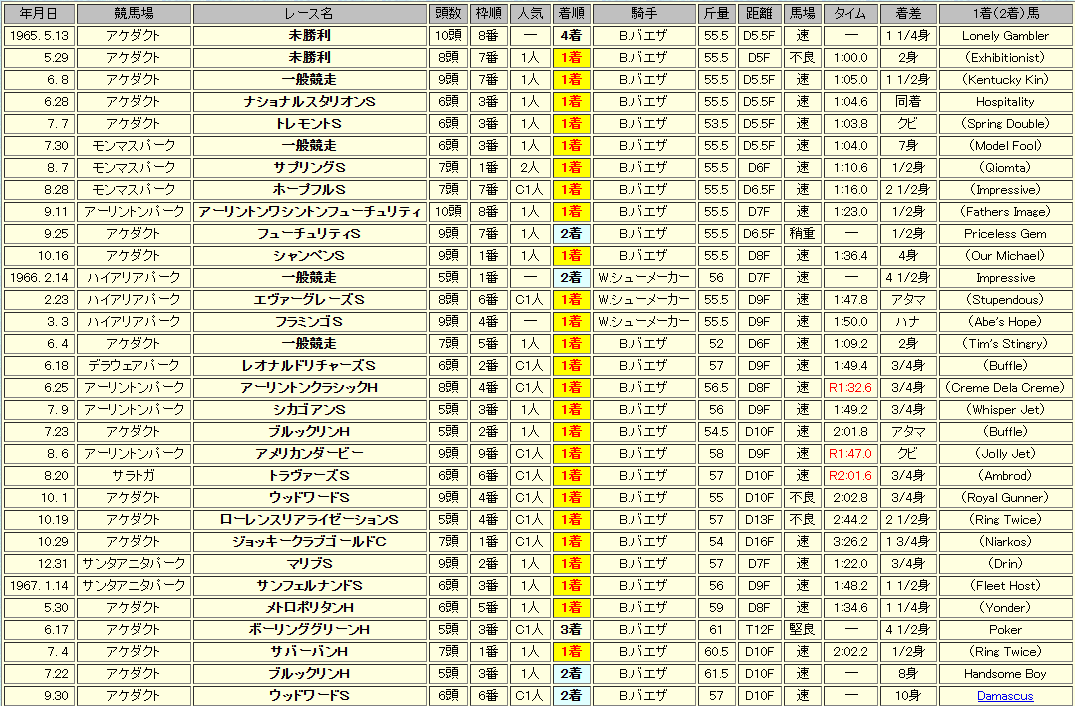Viewport: 1075px width, 706px height.
Task: Click the タイム column header
Action: pos(850,14)
